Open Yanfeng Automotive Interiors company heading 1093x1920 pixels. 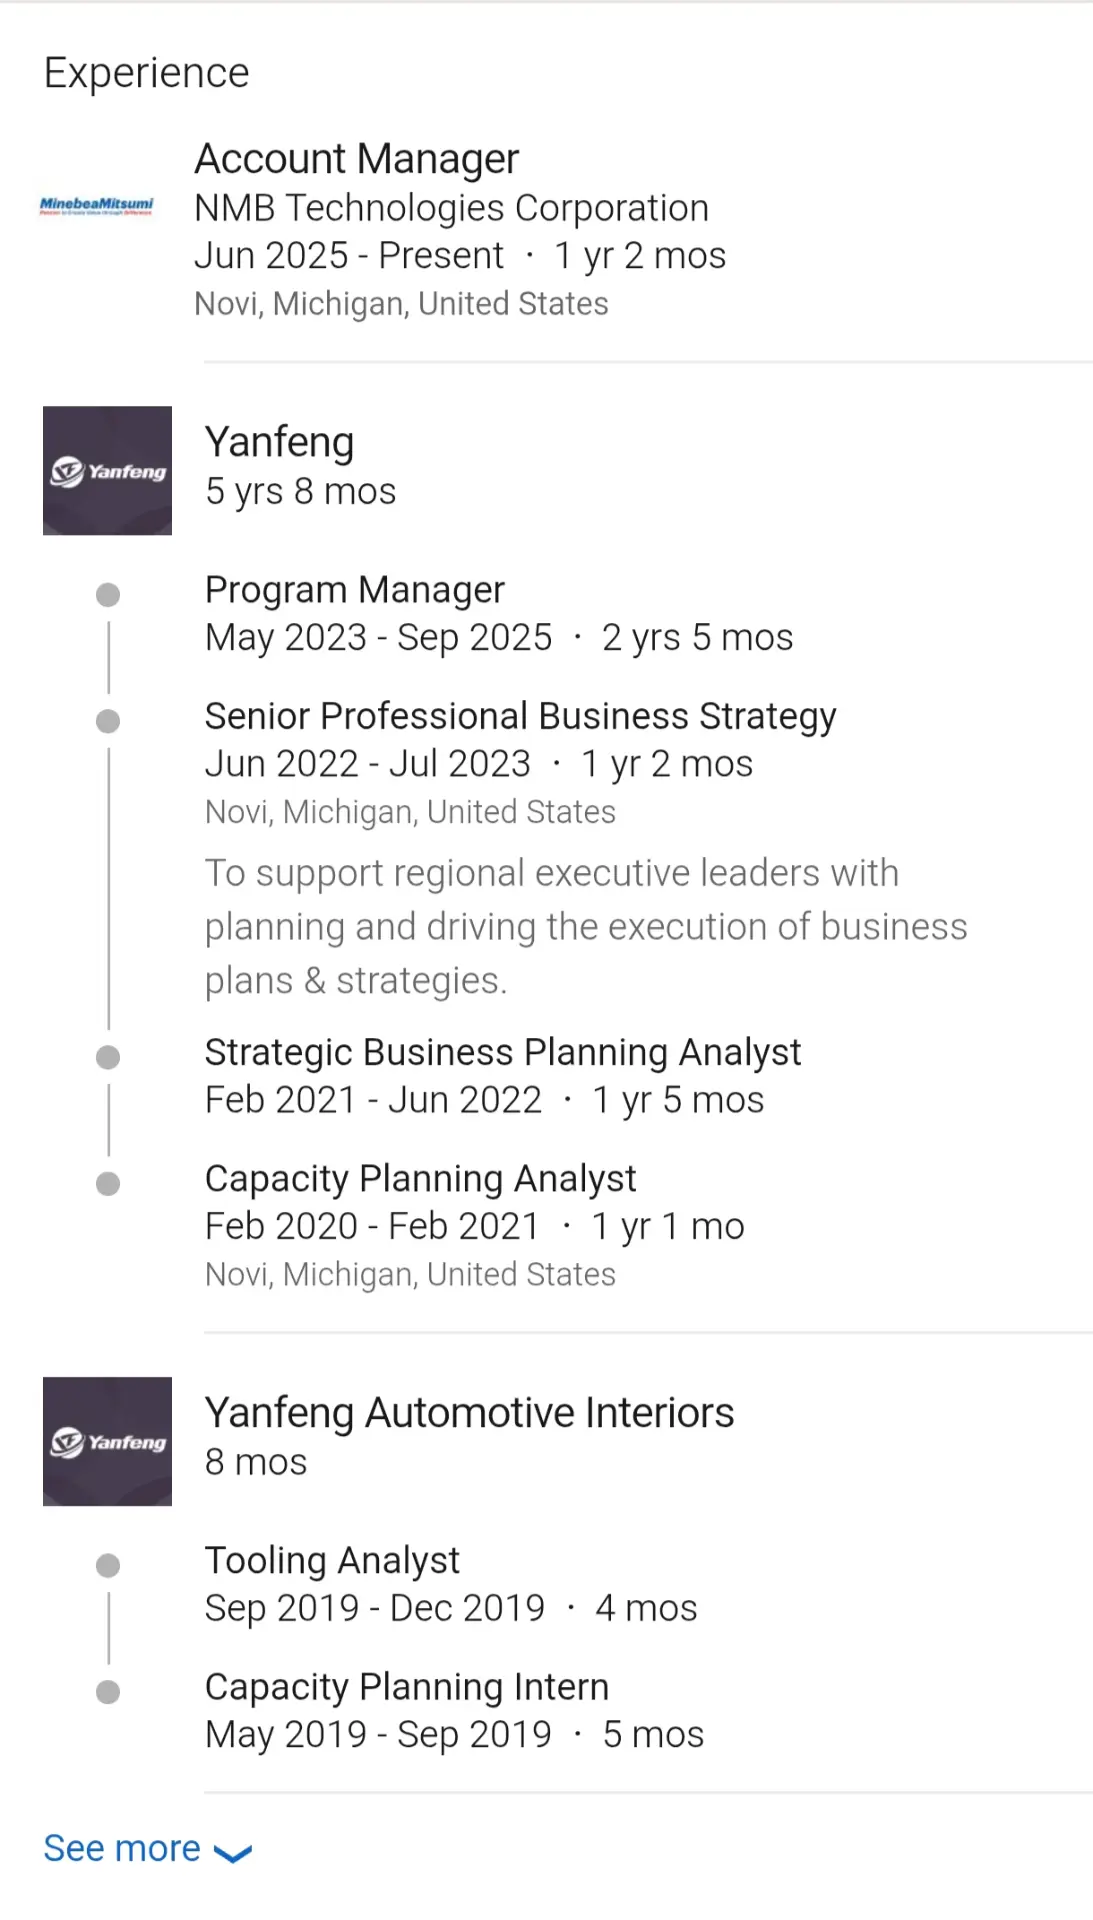click(x=470, y=1413)
